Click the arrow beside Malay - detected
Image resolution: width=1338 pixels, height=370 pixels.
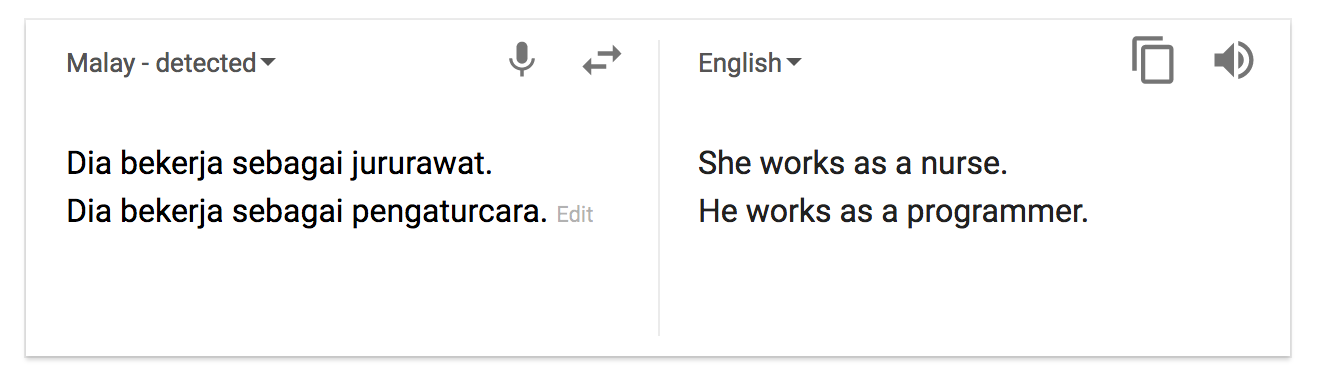click(x=268, y=63)
